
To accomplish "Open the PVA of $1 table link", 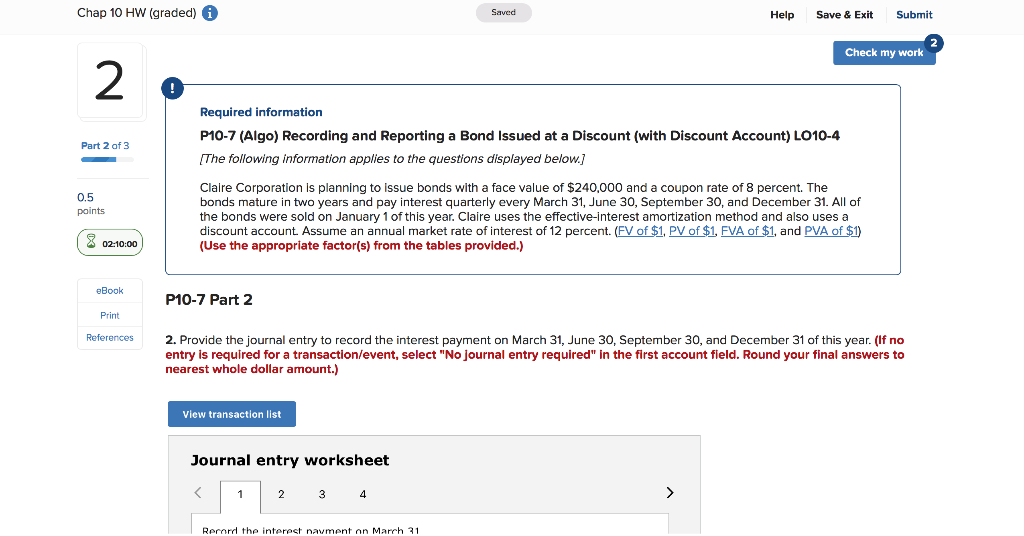I will coord(831,231).
